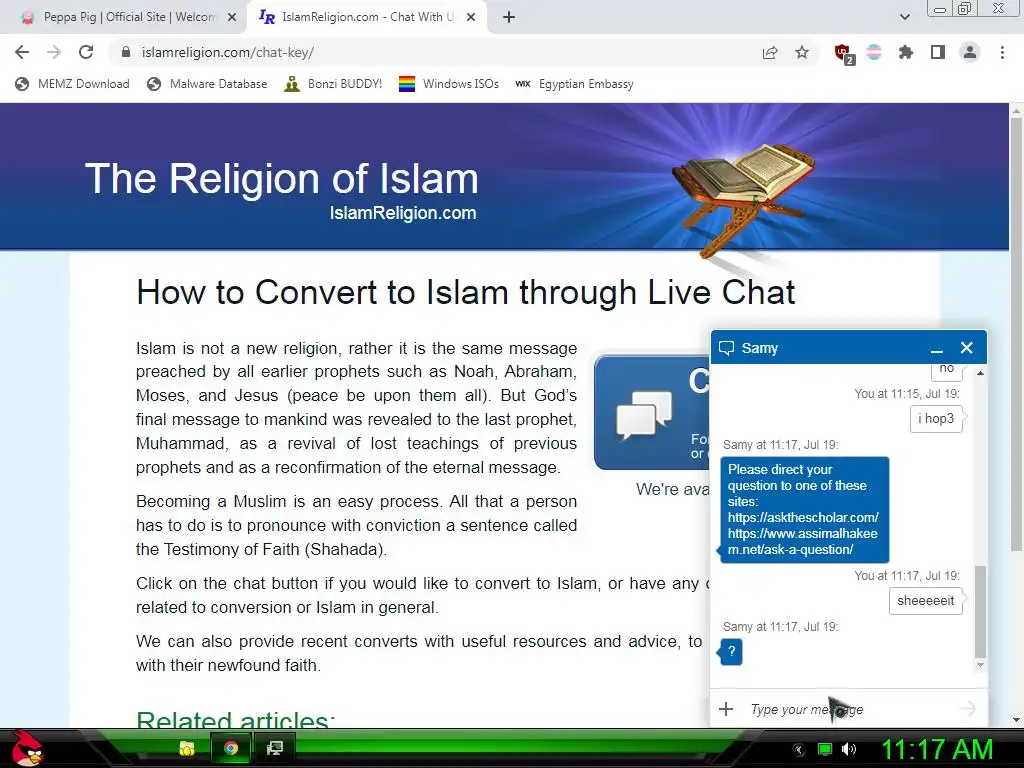Minimize the Samy chat widget

pyautogui.click(x=937, y=349)
